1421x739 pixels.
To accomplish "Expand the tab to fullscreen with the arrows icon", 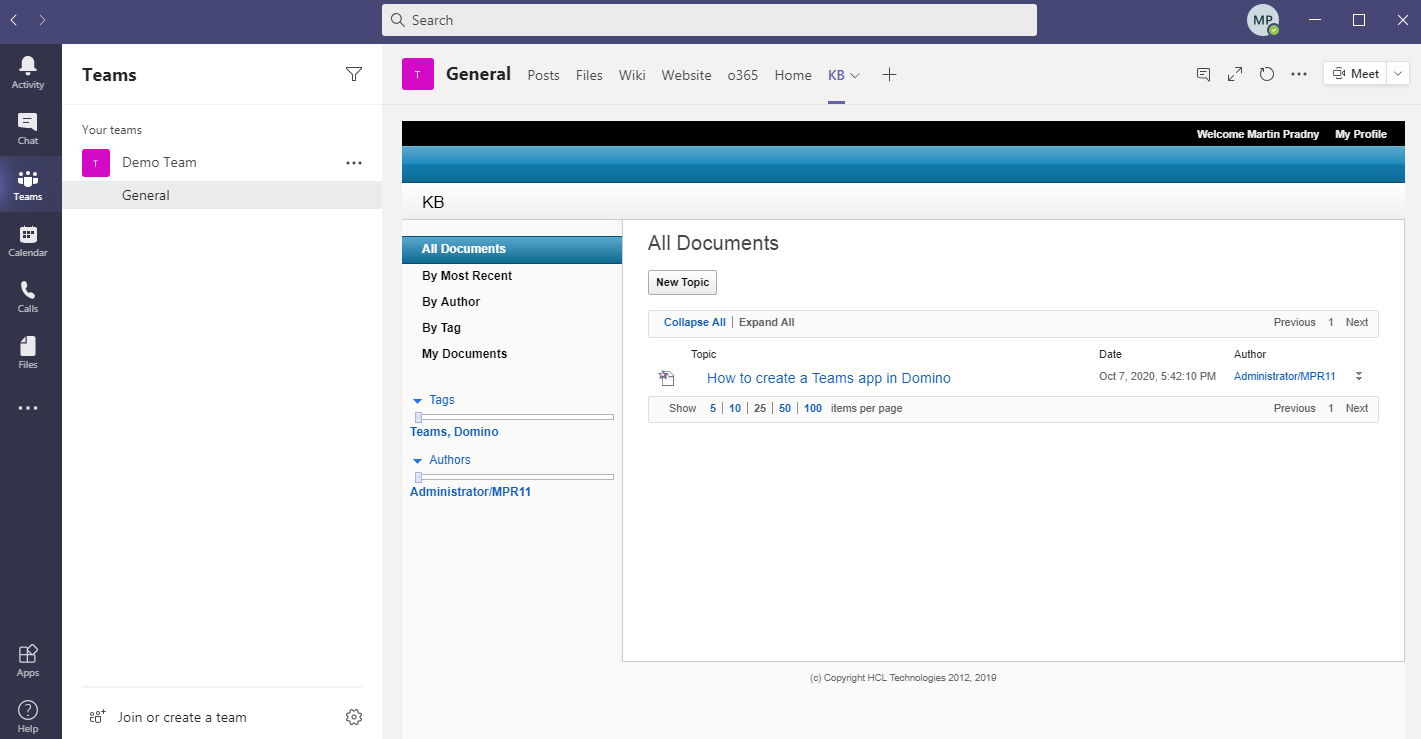I will [x=1234, y=74].
